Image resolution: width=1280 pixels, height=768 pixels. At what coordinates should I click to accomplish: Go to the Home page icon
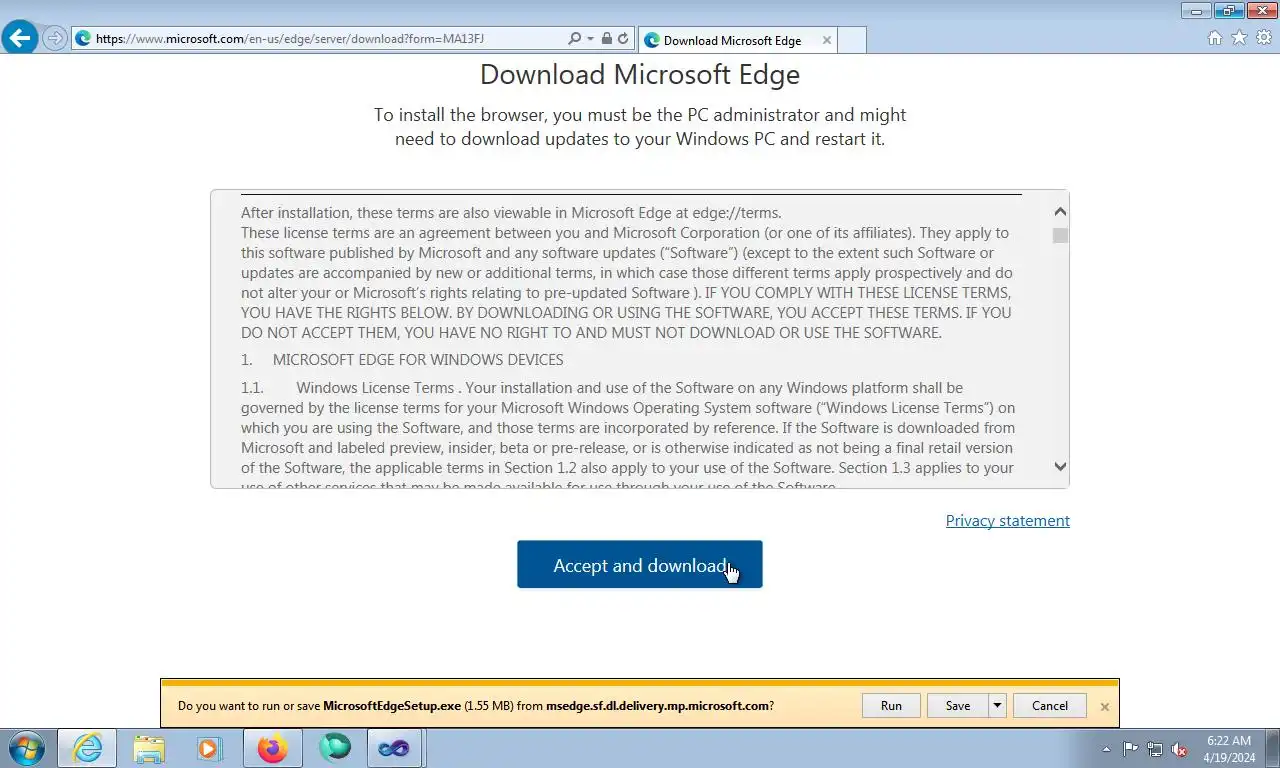[1215, 38]
